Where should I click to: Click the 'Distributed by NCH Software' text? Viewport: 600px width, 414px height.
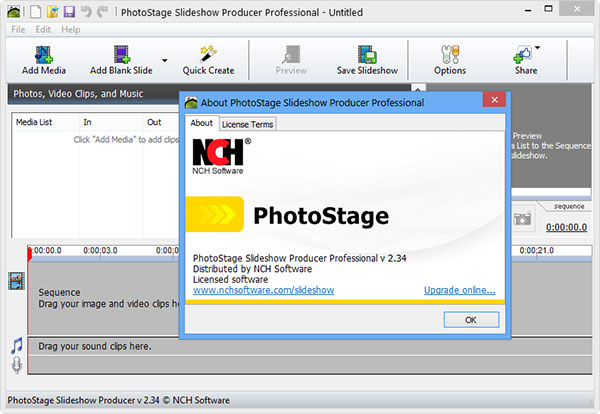click(x=253, y=269)
